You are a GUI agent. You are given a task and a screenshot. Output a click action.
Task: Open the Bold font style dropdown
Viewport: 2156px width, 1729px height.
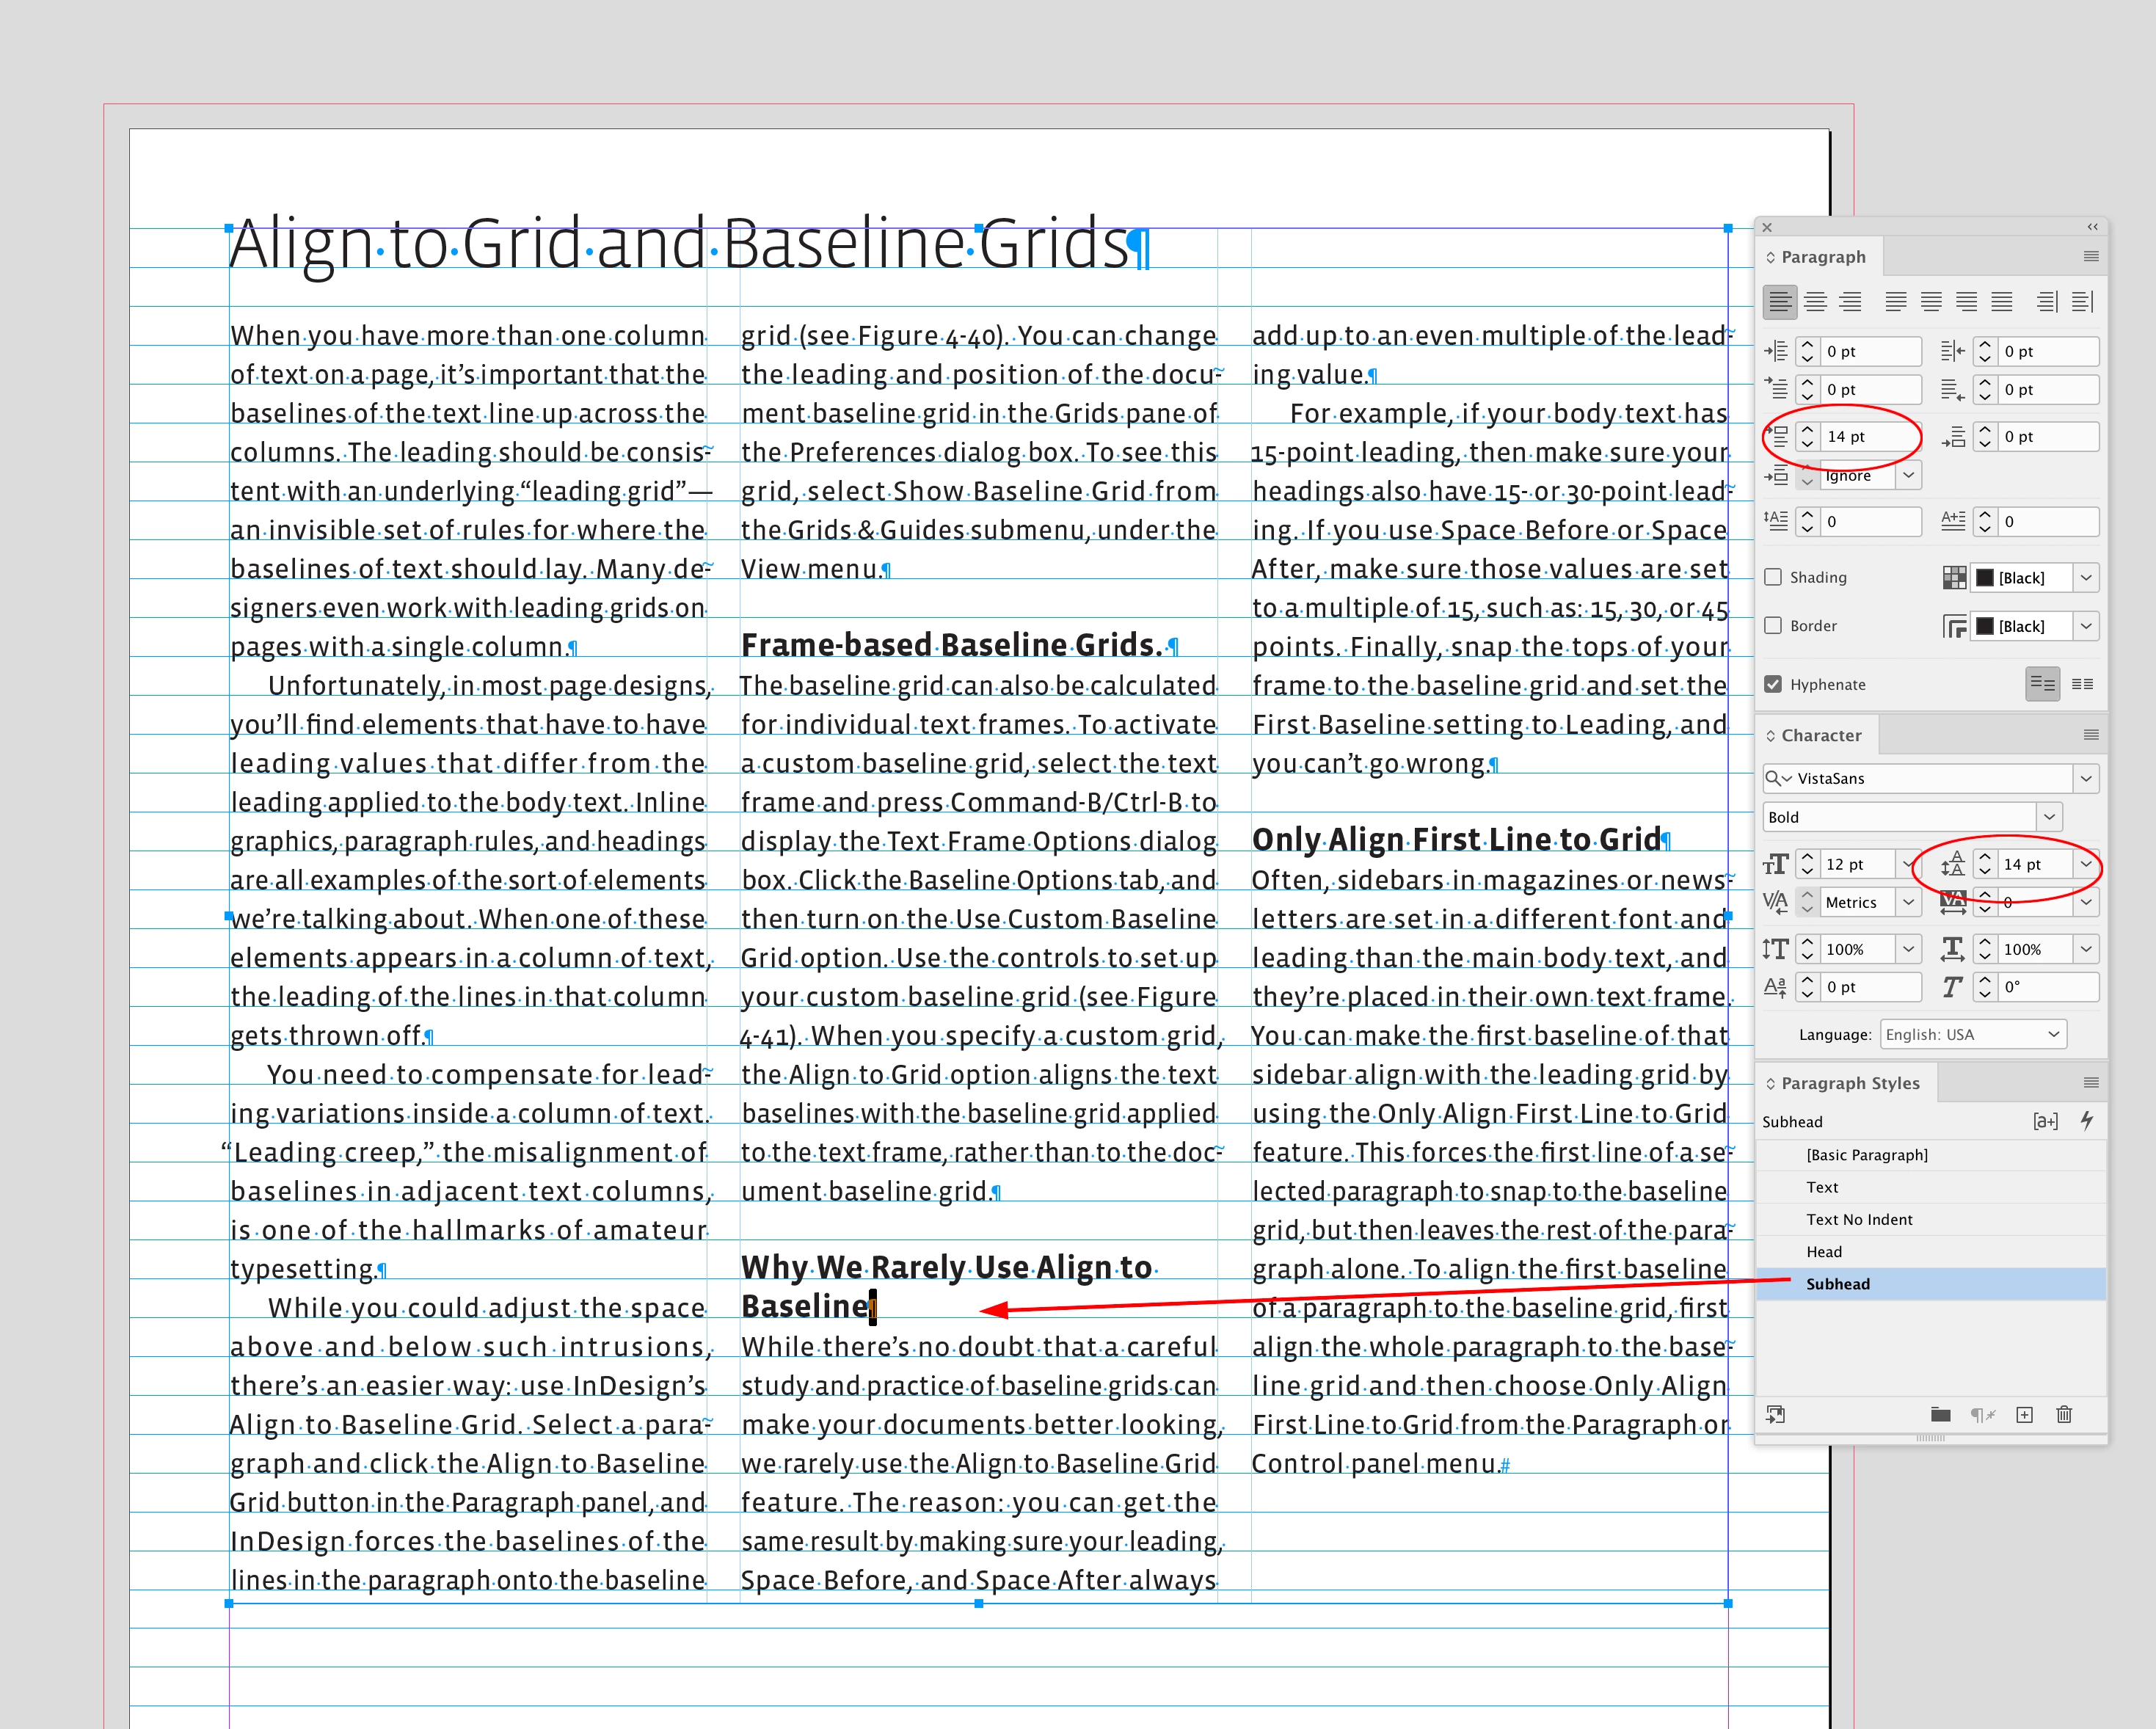(x=2049, y=817)
